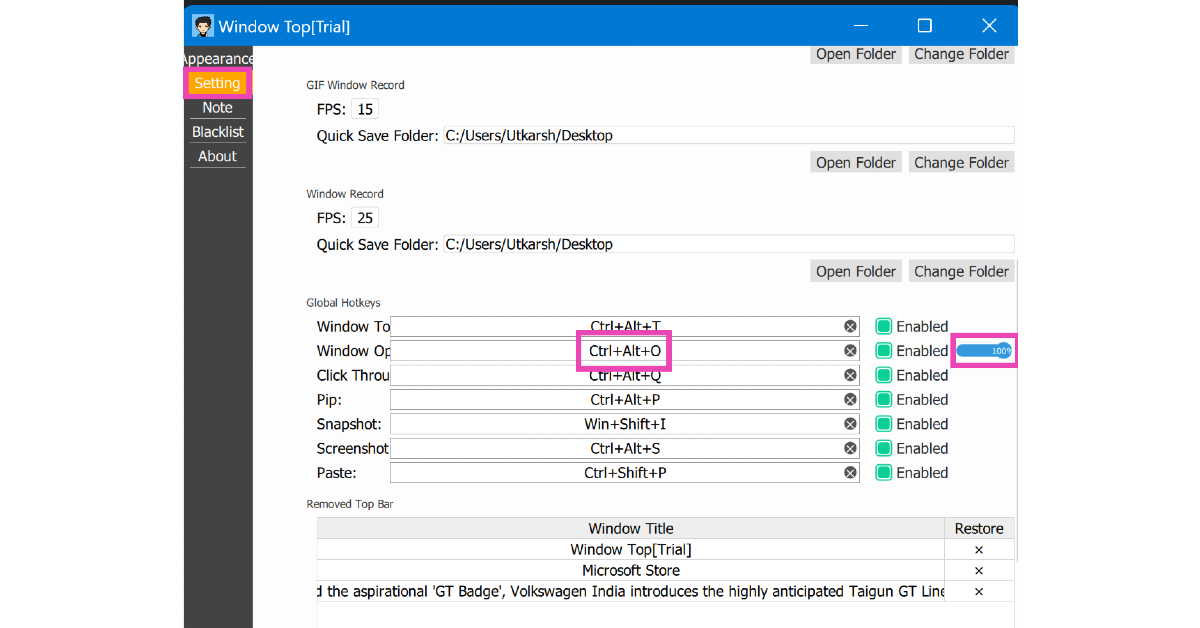
Task: Click Open Folder under Window Record
Action: [x=855, y=271]
